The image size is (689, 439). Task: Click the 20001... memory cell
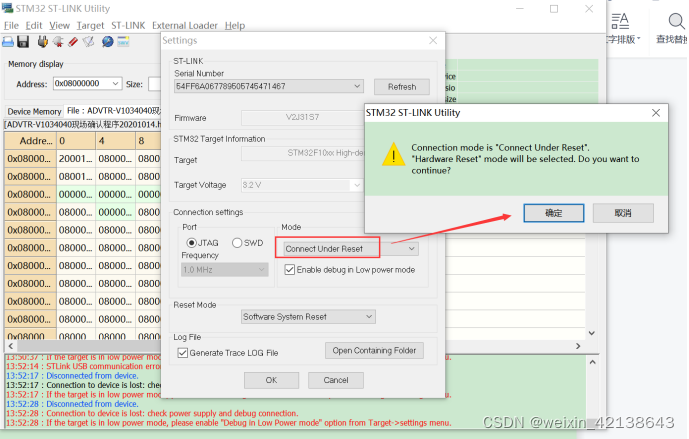(x=76, y=159)
